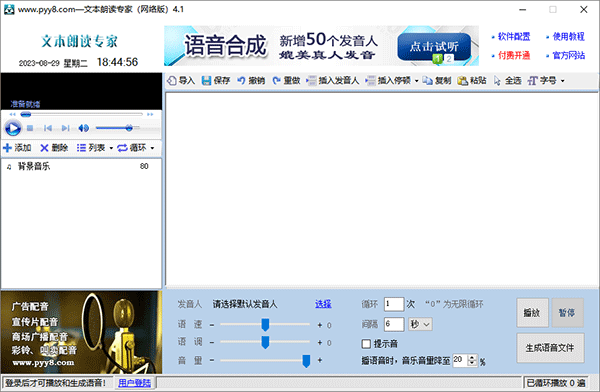The height and width of the screenshot is (392, 600).
Task: Select all text with 全选
Action: pyautogui.click(x=507, y=80)
